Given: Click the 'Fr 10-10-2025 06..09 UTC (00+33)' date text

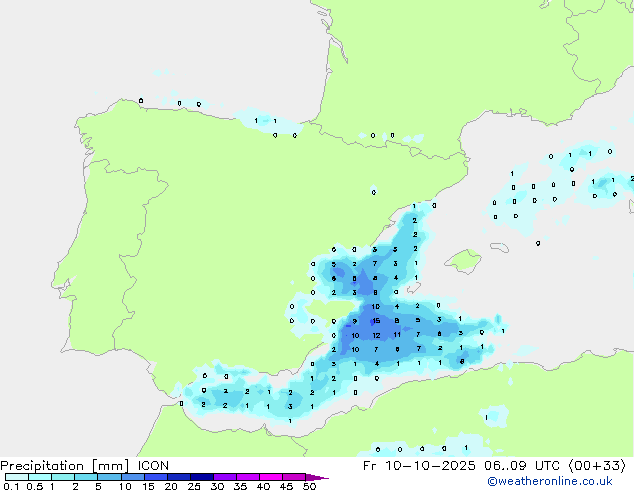Looking at the screenshot, I should point(495,466).
